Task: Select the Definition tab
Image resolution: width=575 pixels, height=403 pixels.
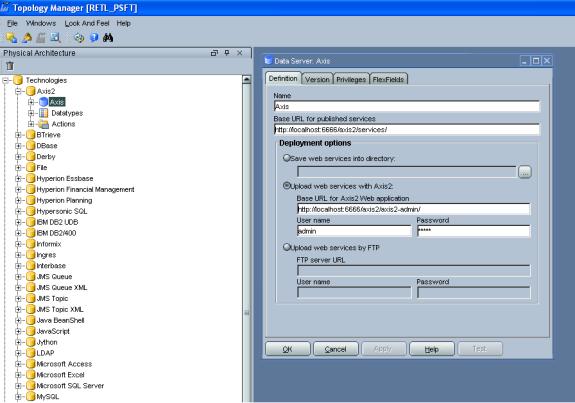Action: pos(283,78)
